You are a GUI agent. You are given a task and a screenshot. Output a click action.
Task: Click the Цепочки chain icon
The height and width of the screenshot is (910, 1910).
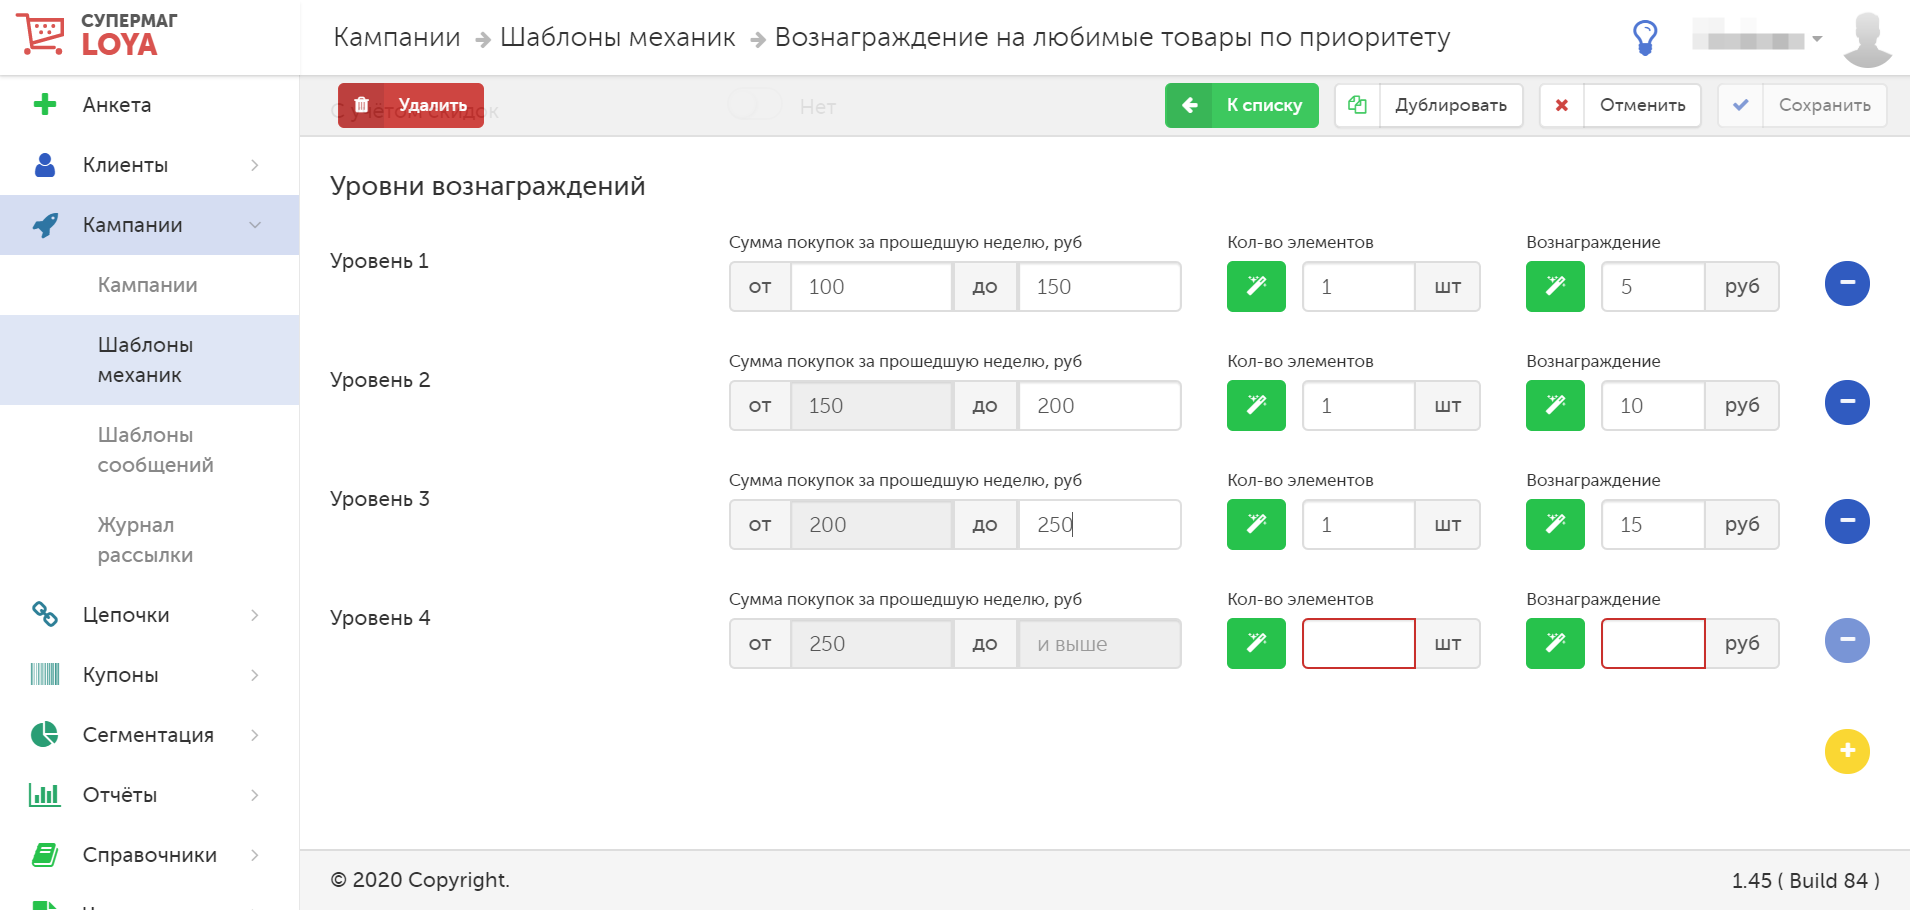(x=45, y=614)
